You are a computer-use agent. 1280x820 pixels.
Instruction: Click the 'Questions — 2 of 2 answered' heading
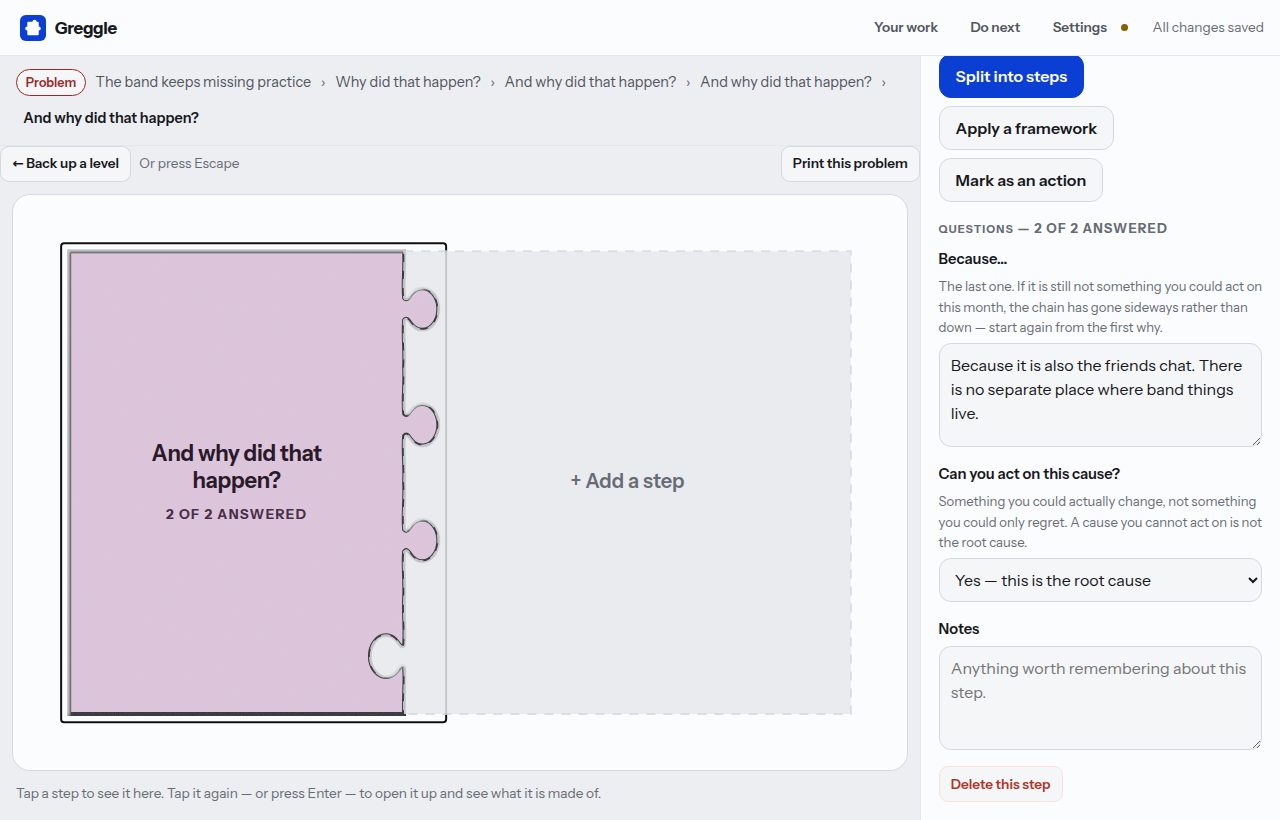click(1053, 228)
